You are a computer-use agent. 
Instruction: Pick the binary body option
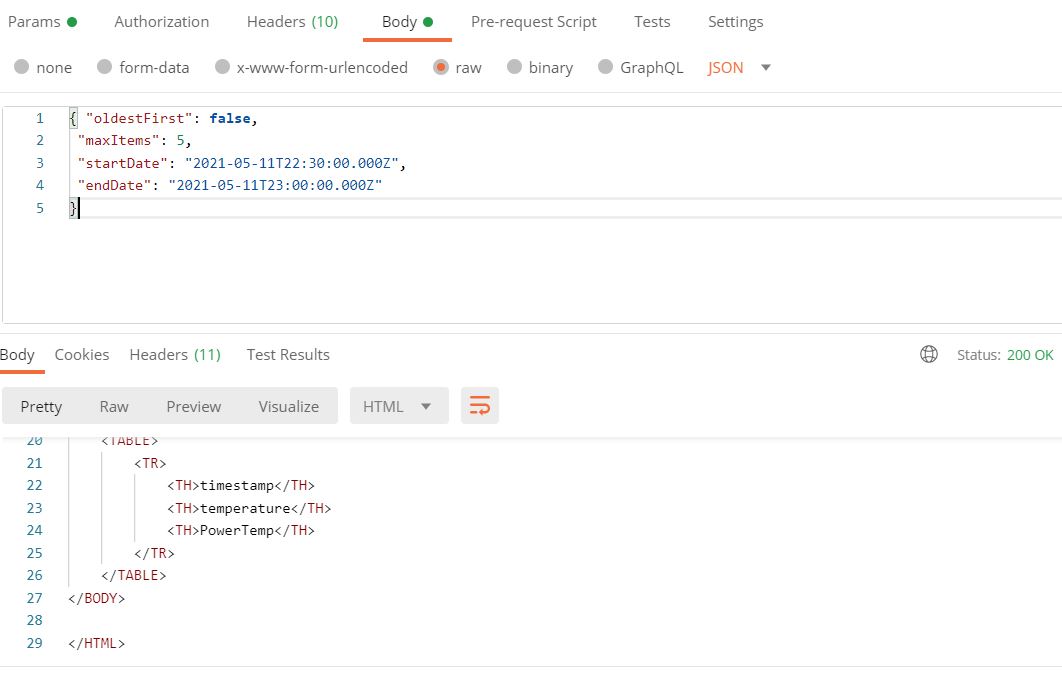(515, 68)
